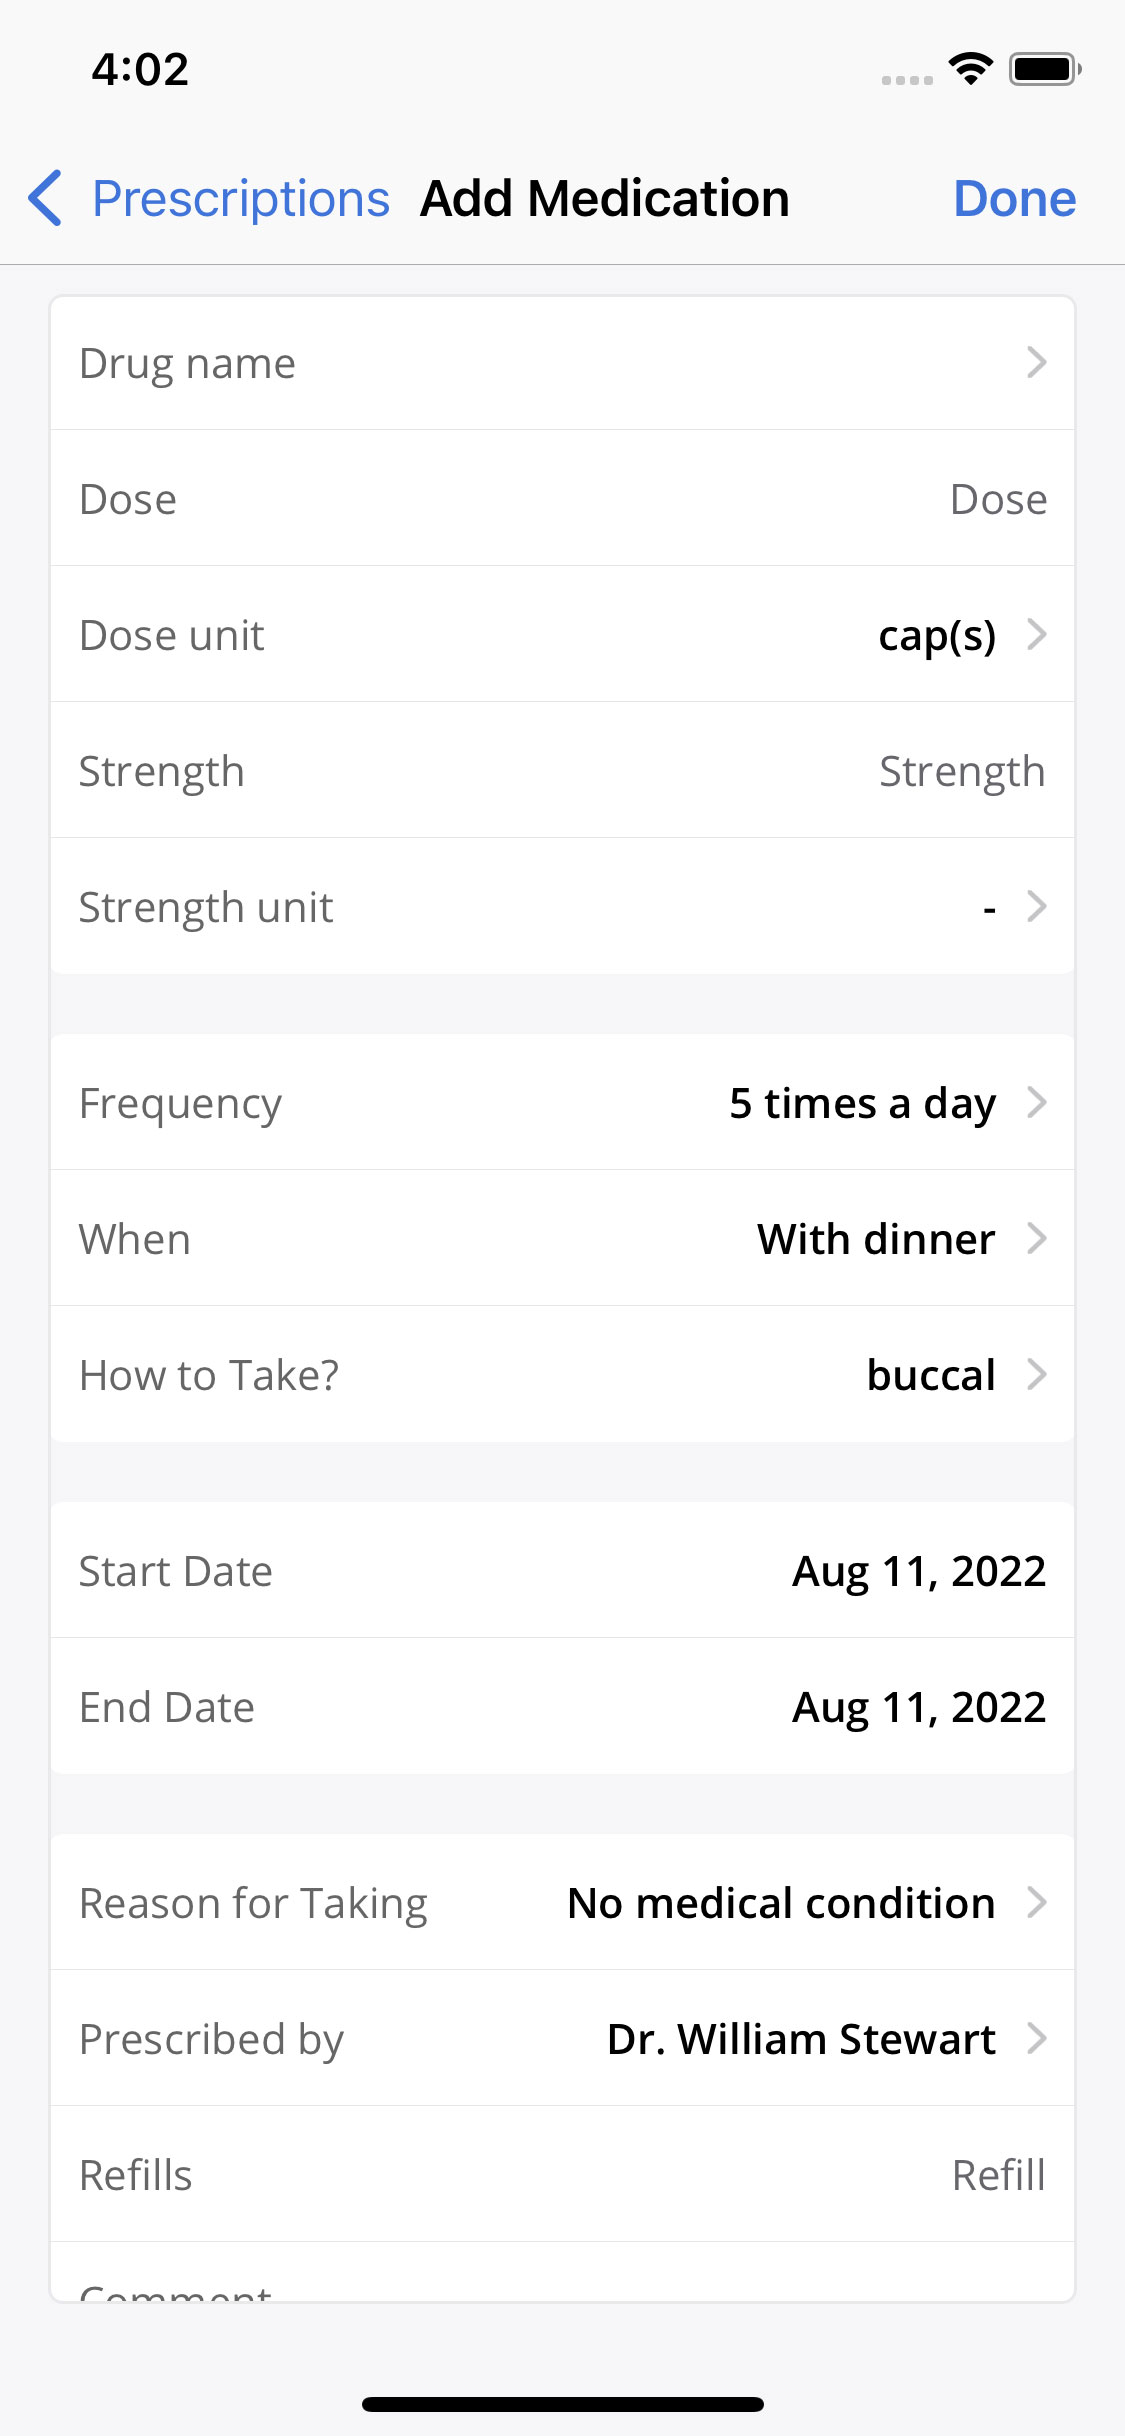Change the End Date value
The width and height of the screenshot is (1125, 2436).
[x=918, y=1707]
